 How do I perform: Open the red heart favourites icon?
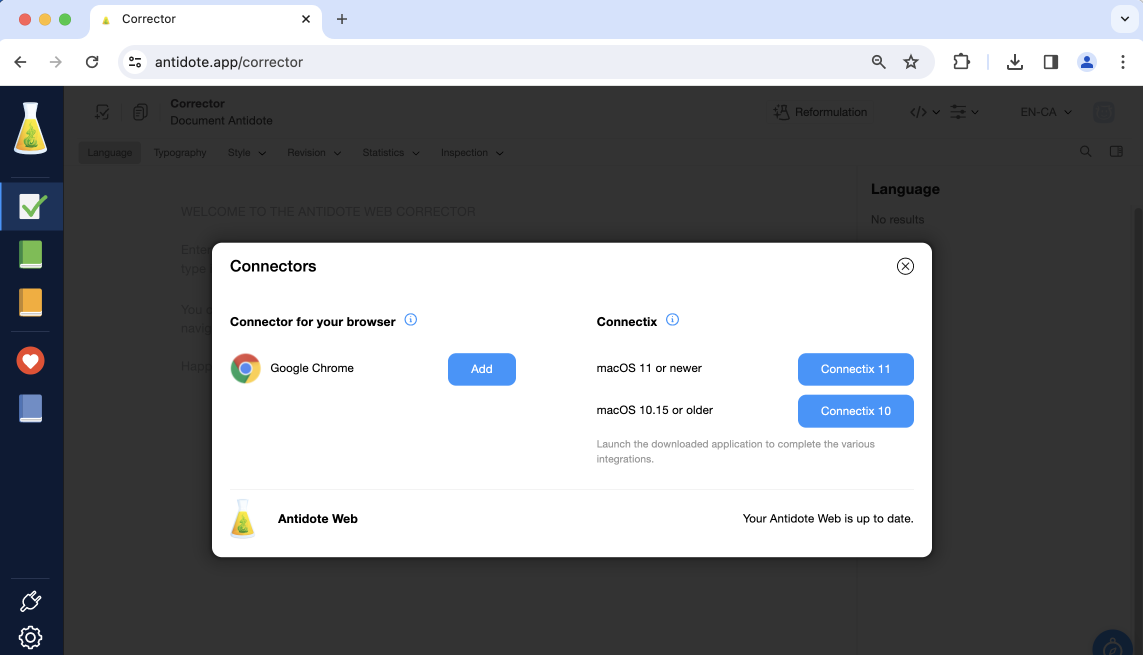click(x=31, y=361)
